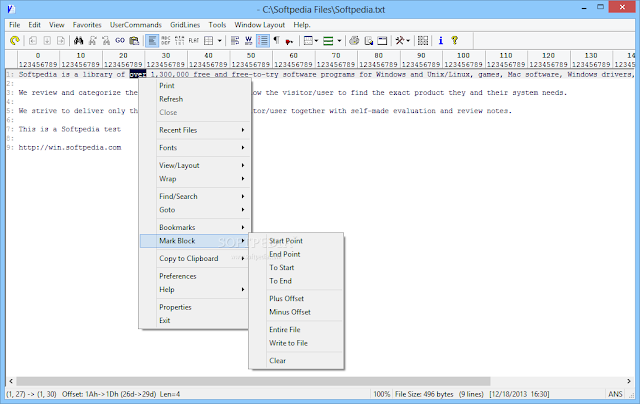Select Start Point in Mark Block submenu
The width and height of the screenshot is (640, 404).
pos(296,241)
